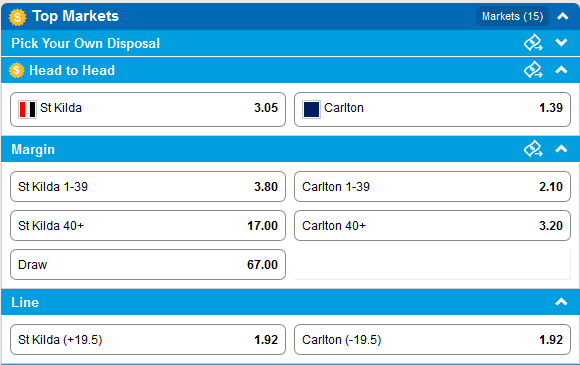Click the Carlton navy team colour icon
580x365 pixels.
(311, 109)
